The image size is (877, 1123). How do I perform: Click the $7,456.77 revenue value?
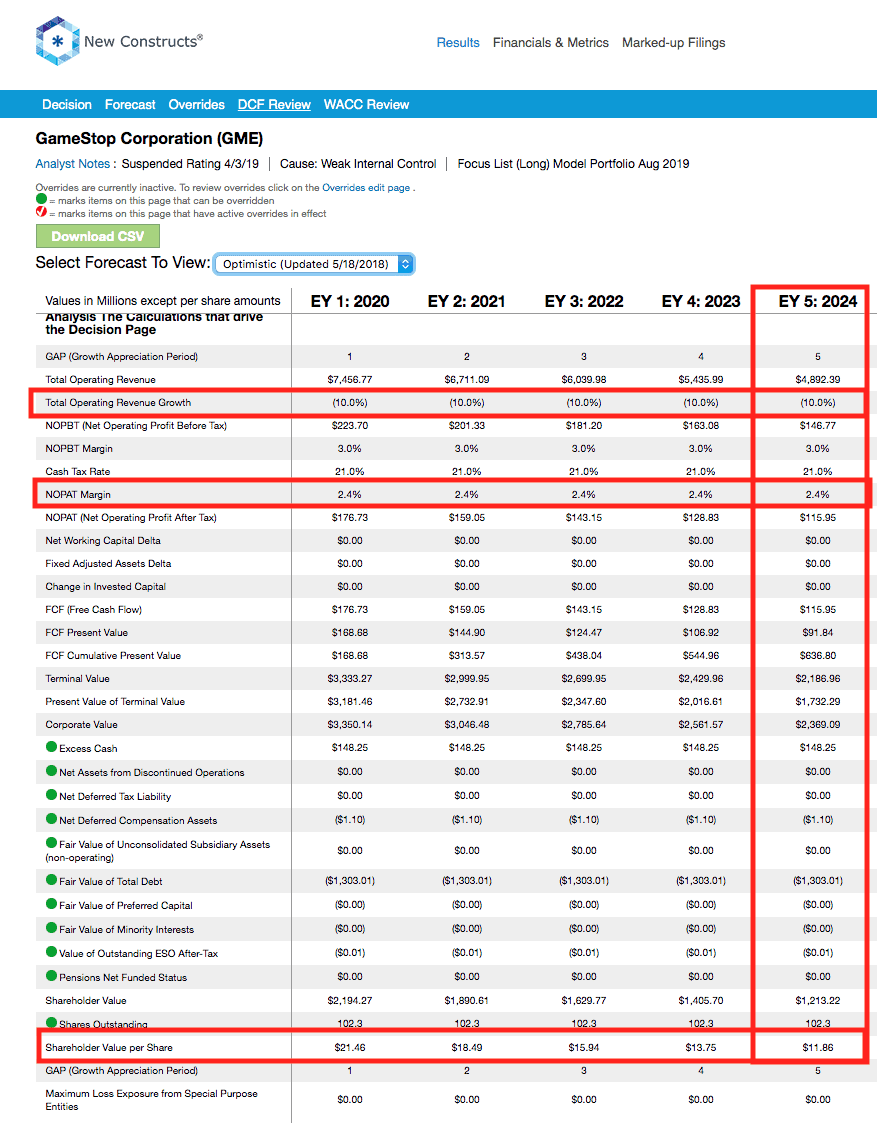[350, 380]
